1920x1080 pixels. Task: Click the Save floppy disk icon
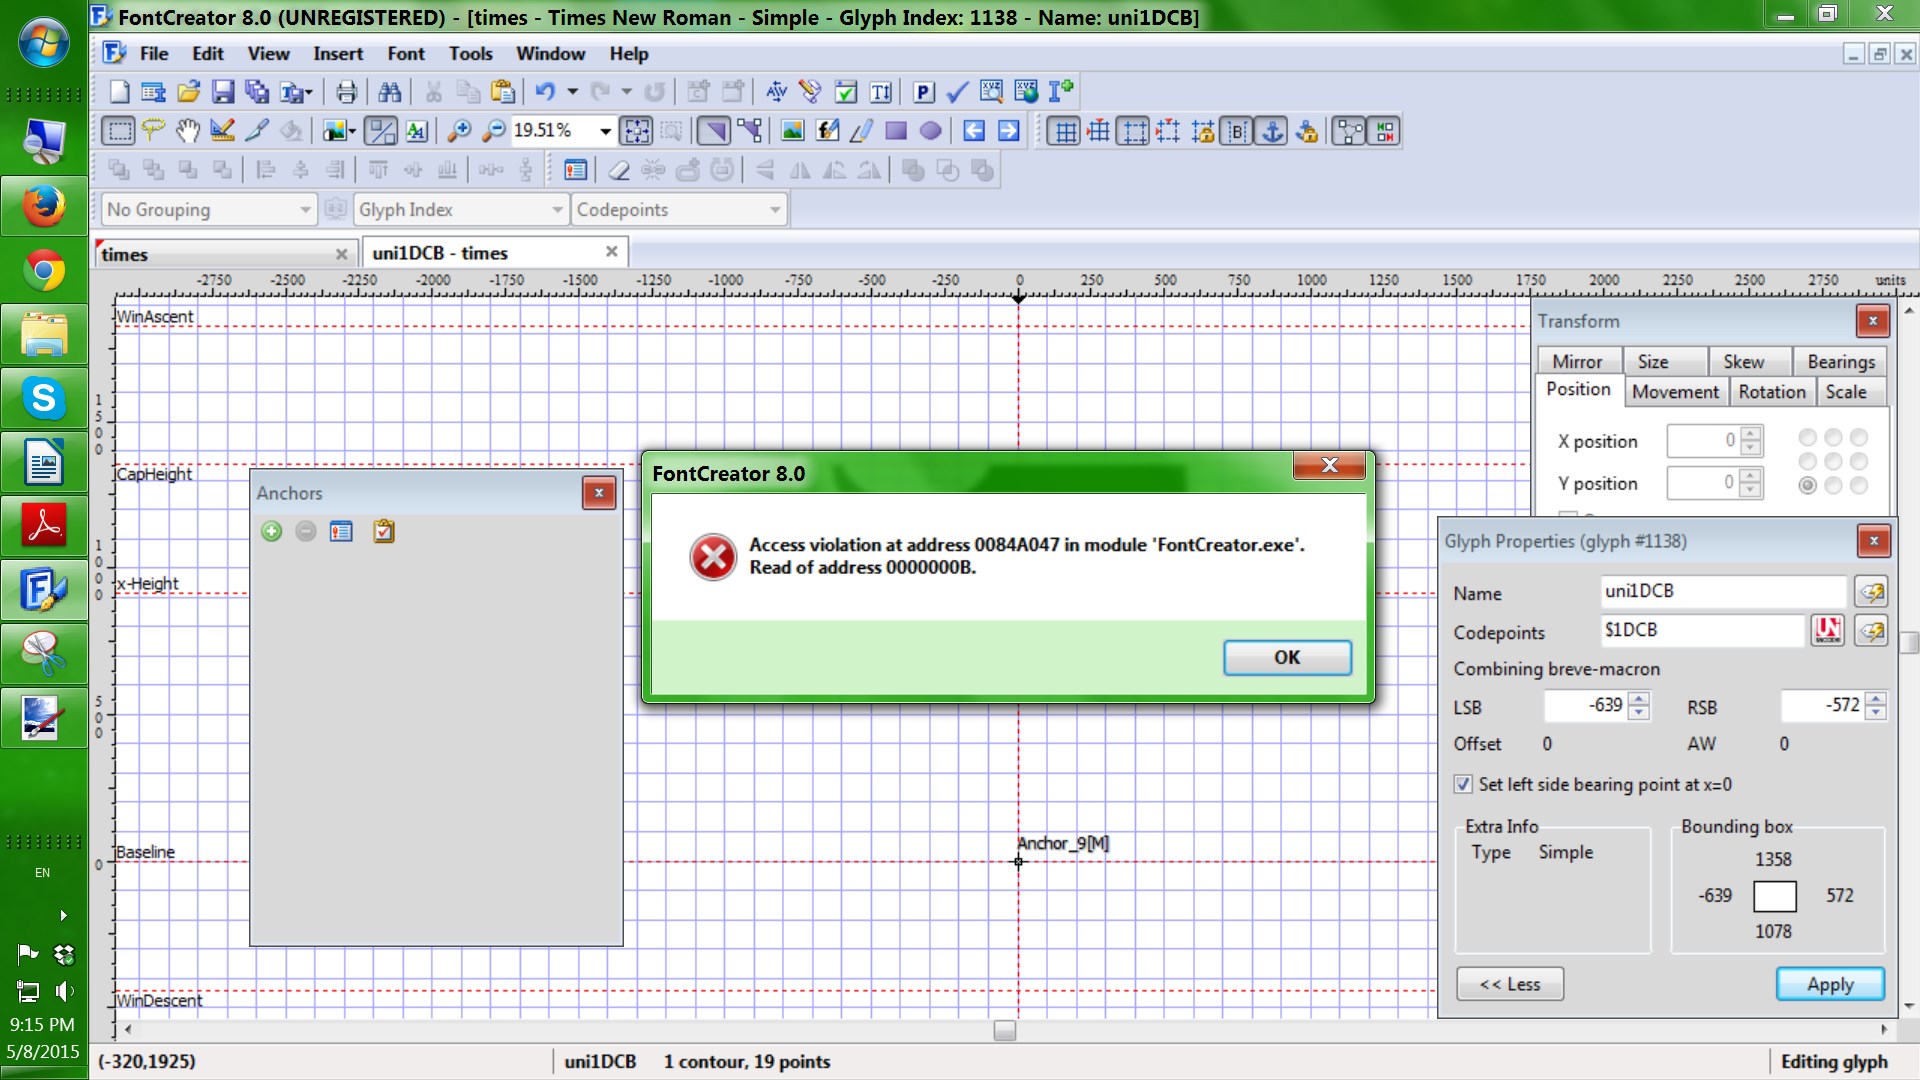(x=222, y=92)
